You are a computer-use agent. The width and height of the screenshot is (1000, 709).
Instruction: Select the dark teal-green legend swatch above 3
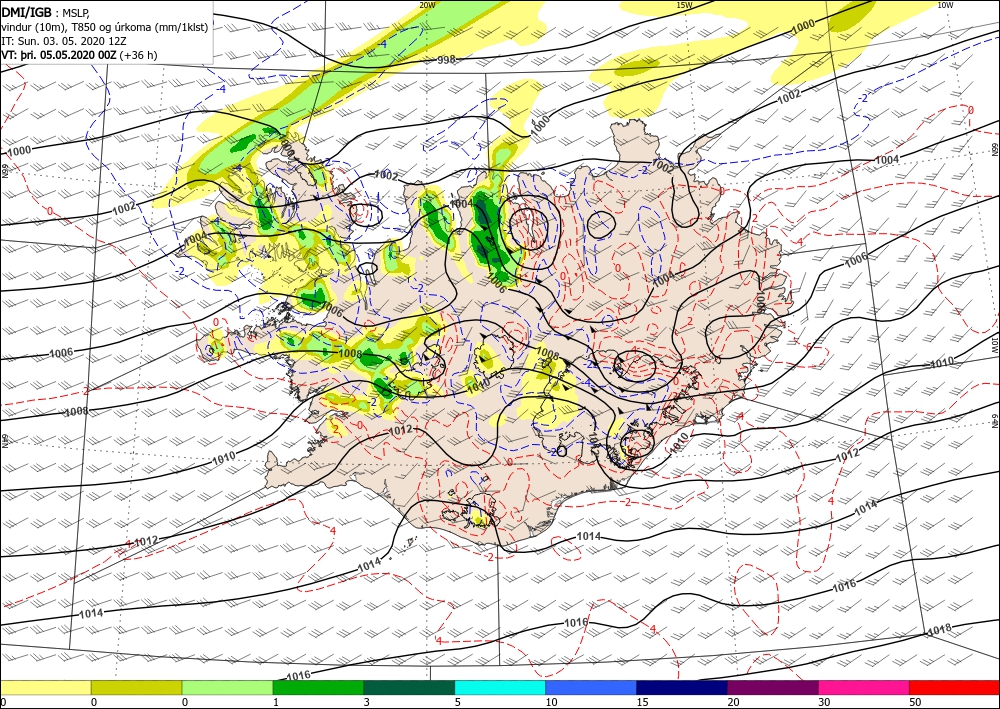[x=409, y=688]
